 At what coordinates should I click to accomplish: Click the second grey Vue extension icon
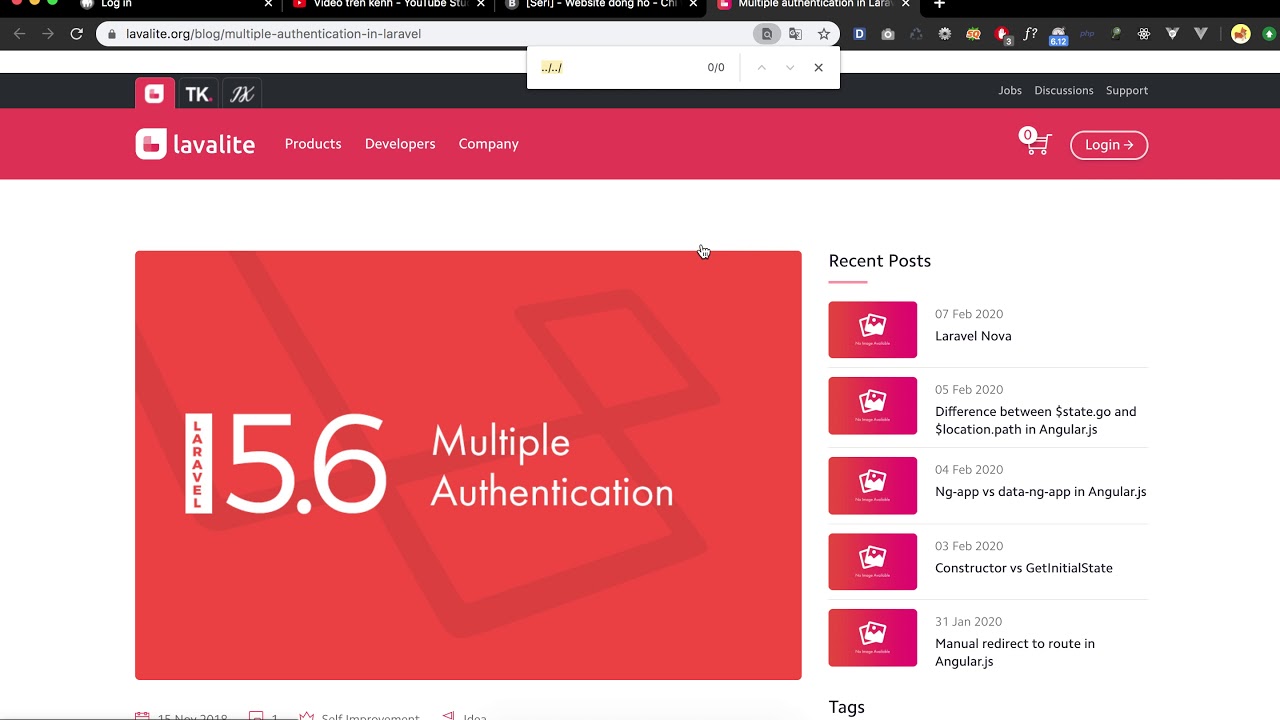(x=1201, y=34)
